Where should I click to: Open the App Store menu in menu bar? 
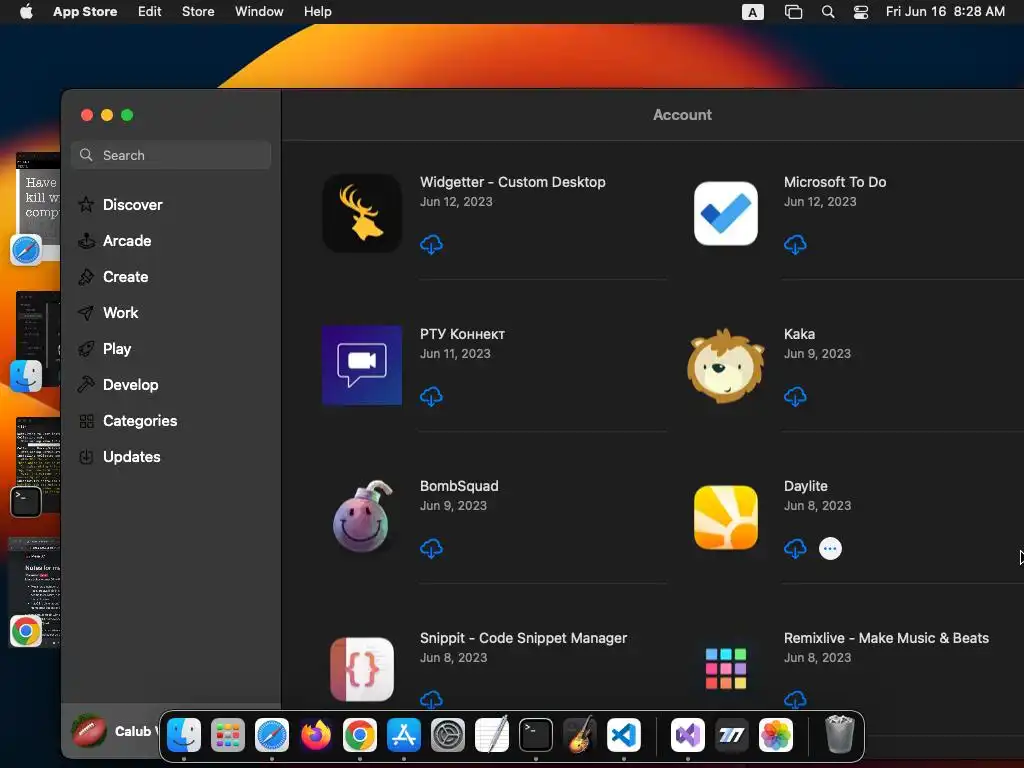pos(85,11)
